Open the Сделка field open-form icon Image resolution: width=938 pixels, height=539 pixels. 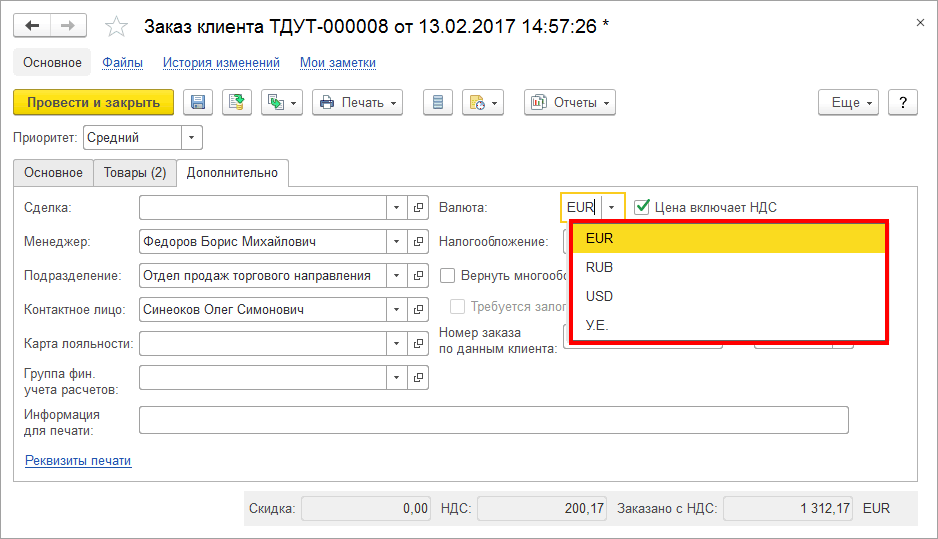[x=419, y=207]
